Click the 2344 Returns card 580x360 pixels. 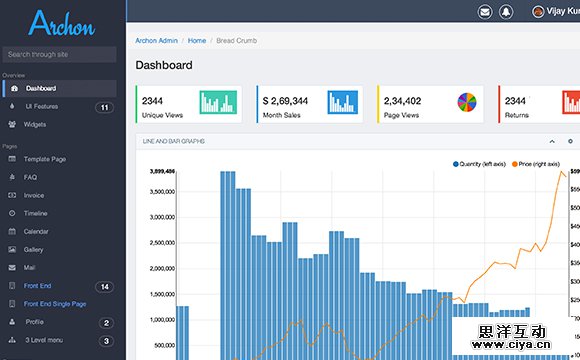539,104
